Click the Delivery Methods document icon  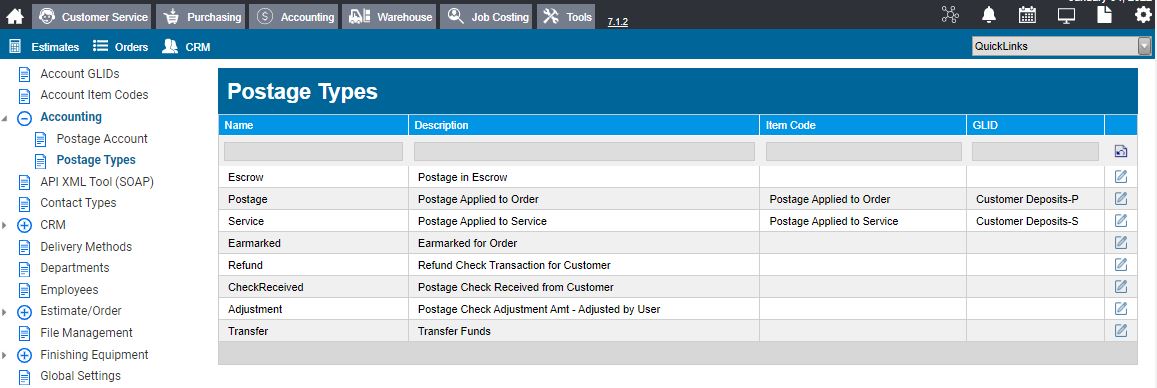pos(24,247)
